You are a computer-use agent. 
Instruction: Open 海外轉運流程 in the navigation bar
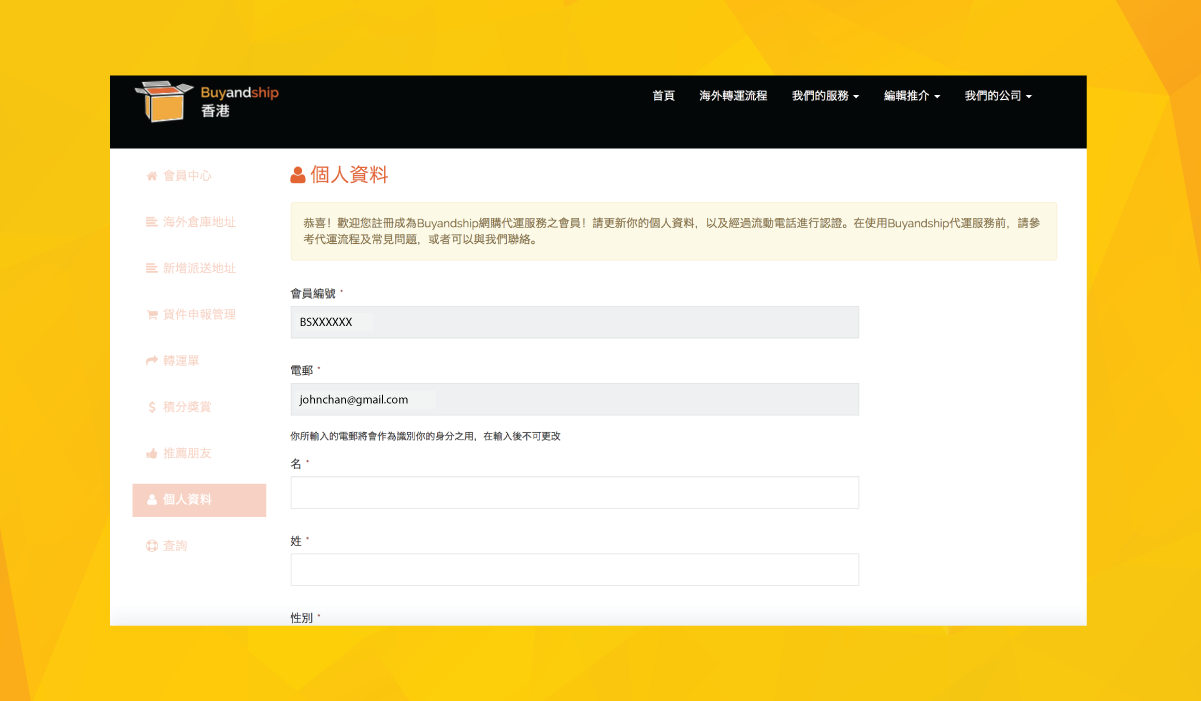(733, 96)
